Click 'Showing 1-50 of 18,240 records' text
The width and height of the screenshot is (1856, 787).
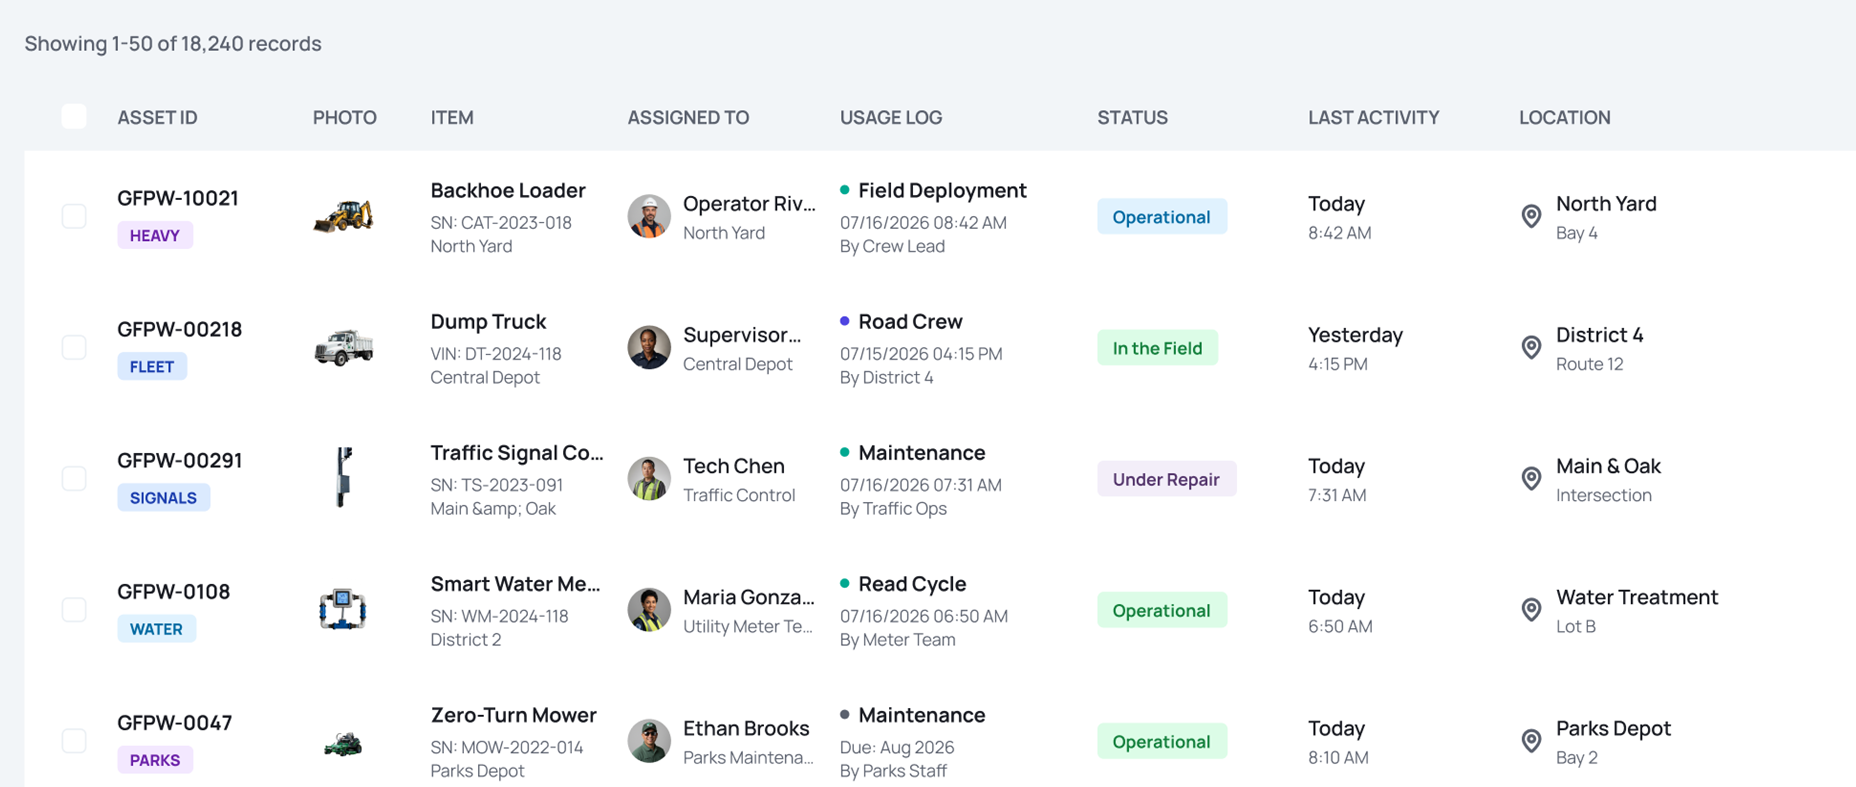pyautogui.click(x=173, y=43)
